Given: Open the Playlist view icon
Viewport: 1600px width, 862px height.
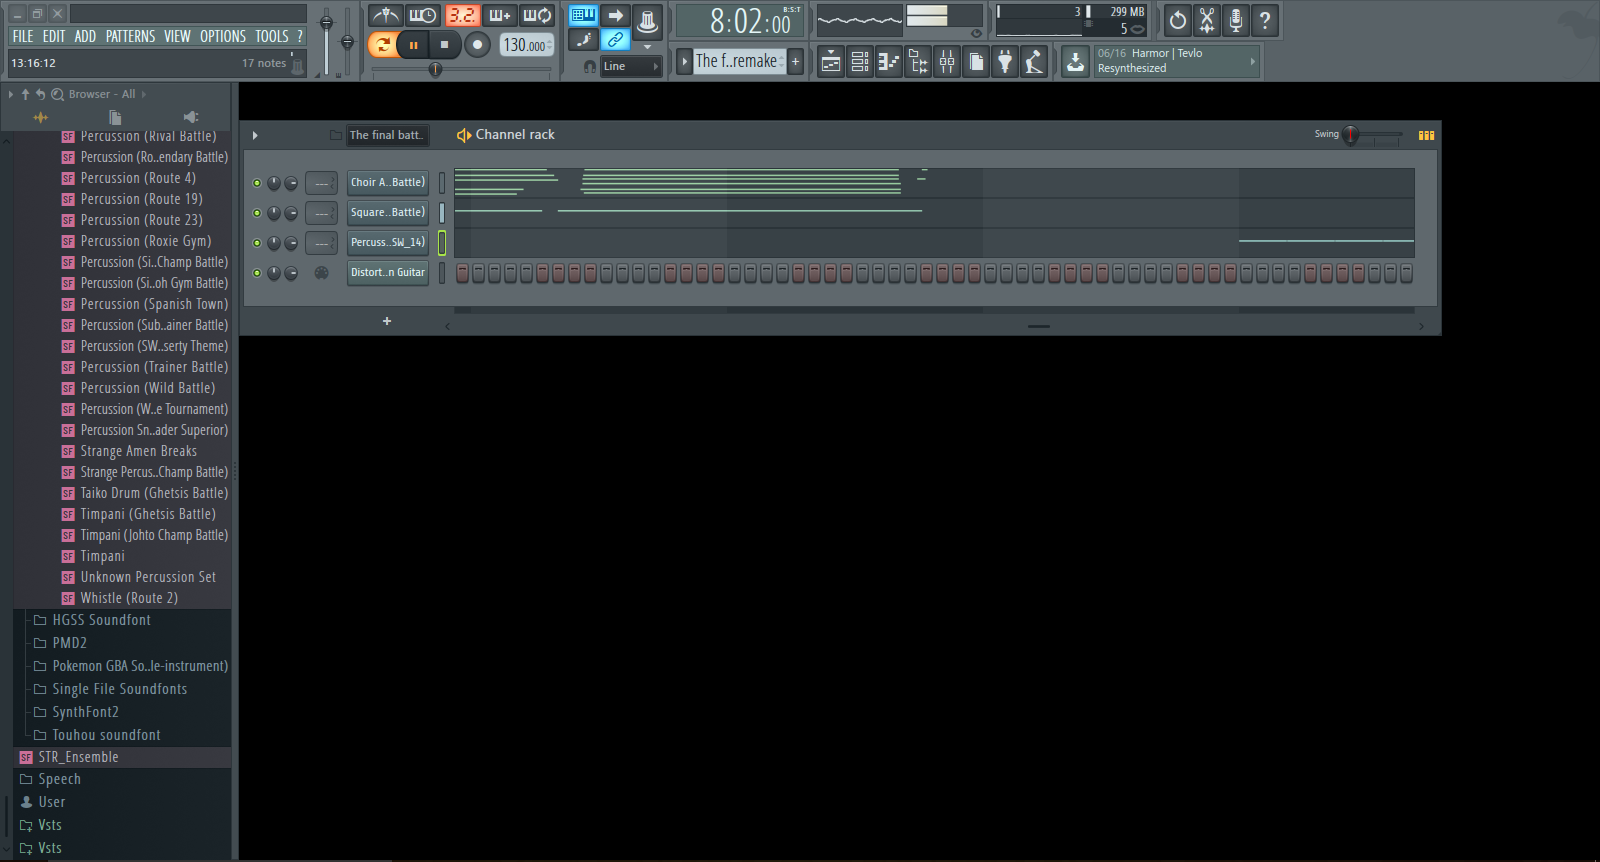Looking at the screenshot, I should click(830, 62).
